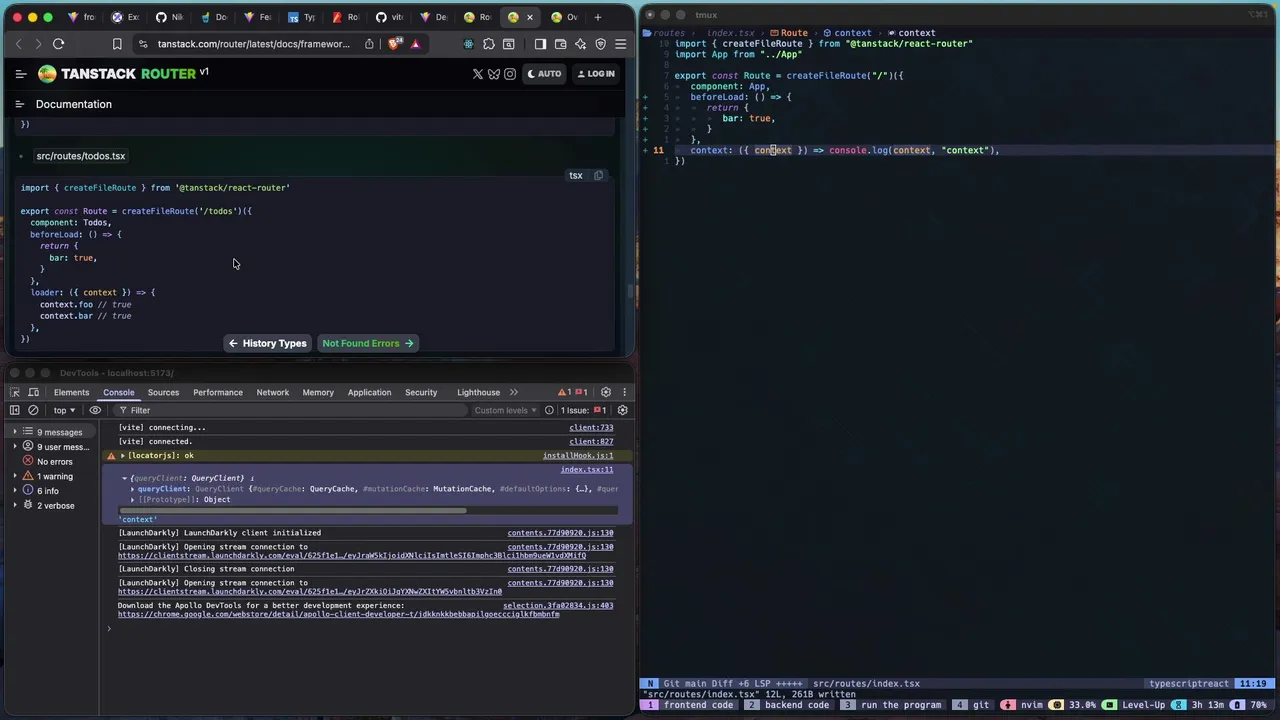The image size is (1280, 720).
Task: Open the Brave Rewards triangle icon
Action: 414,44
